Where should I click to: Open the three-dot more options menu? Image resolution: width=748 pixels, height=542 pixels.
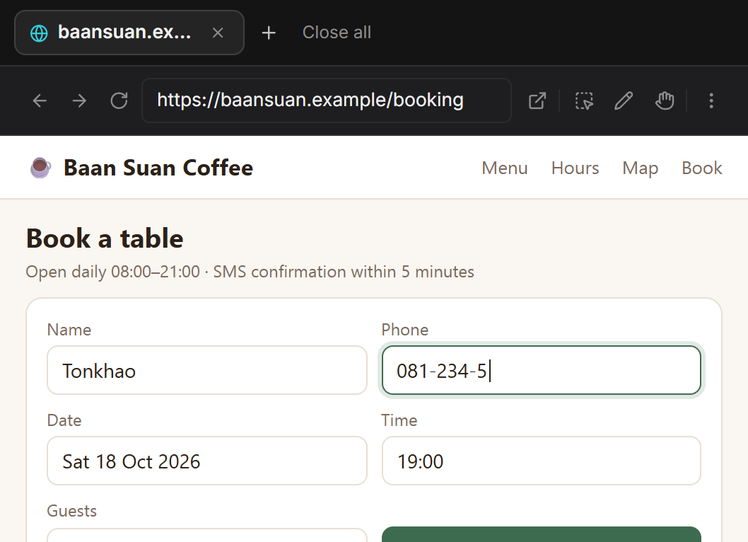711,101
